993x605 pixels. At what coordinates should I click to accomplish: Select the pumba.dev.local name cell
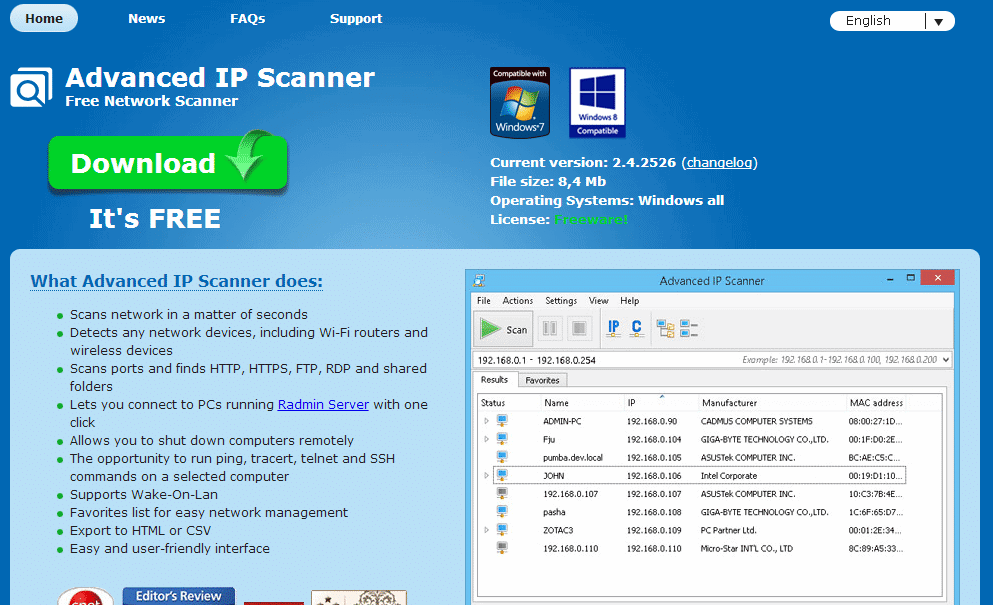coord(572,457)
